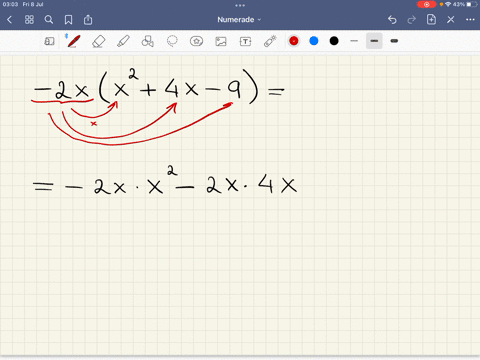Select the Eraser tool

pyautogui.click(x=99, y=42)
